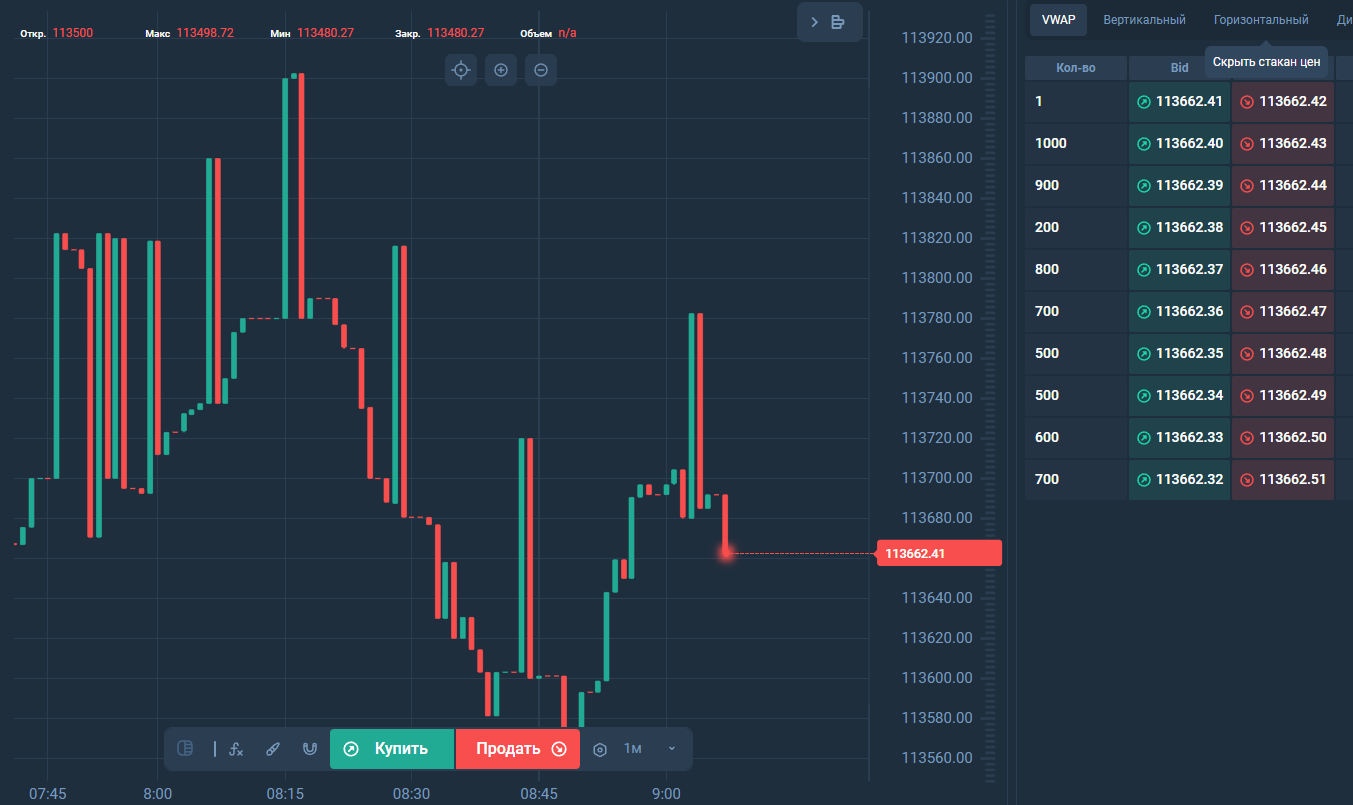Select ask price 113662.46
The height and width of the screenshot is (805, 1353).
point(1293,270)
